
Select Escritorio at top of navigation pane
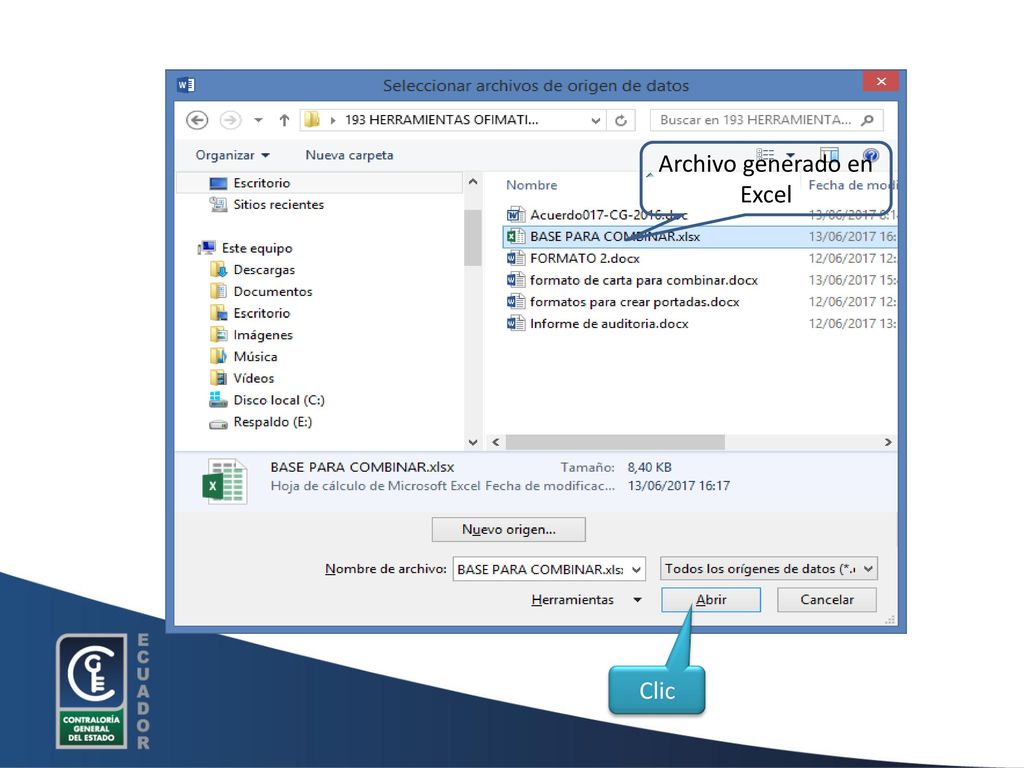tap(261, 183)
